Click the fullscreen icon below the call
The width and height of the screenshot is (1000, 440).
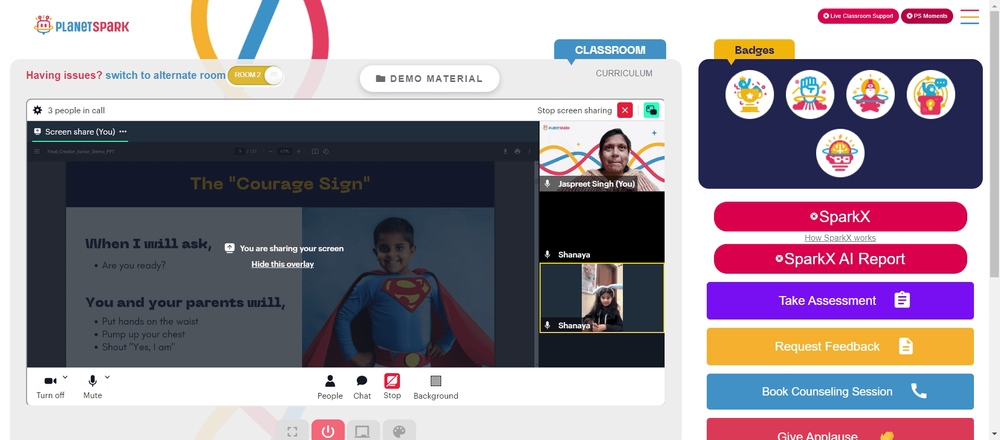pyautogui.click(x=292, y=432)
